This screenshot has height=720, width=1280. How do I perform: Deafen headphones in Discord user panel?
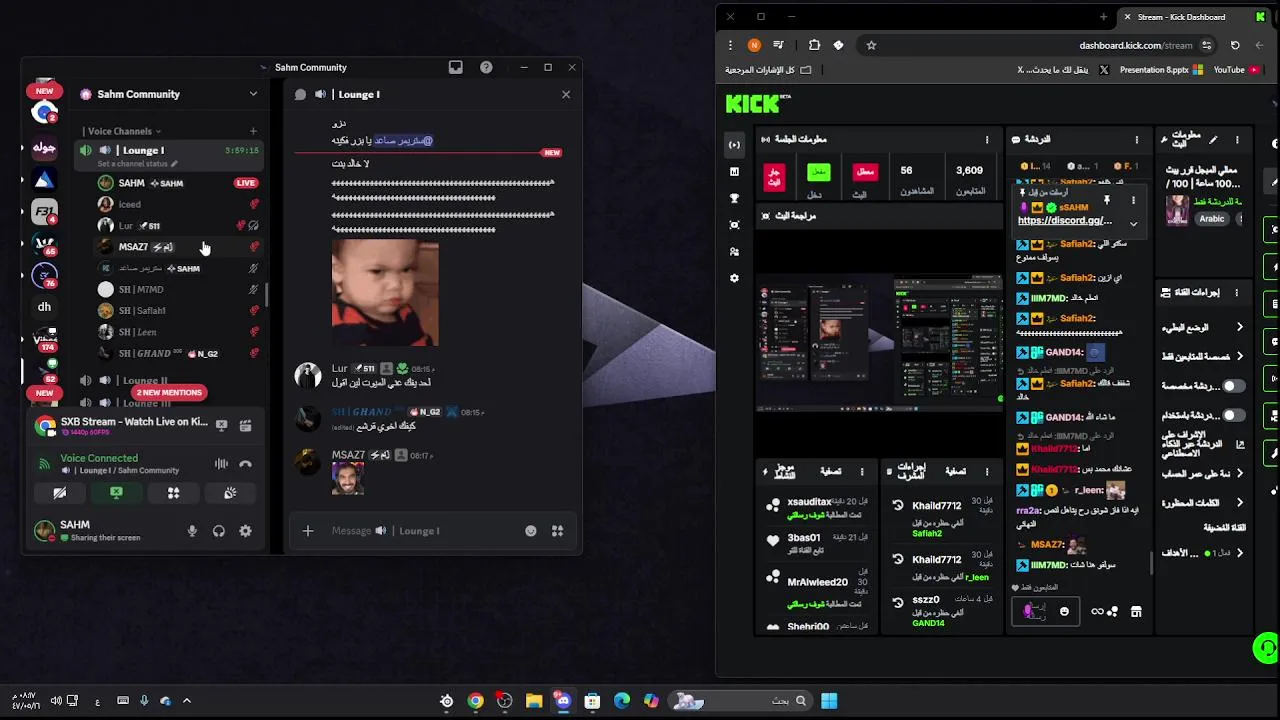tap(219, 531)
